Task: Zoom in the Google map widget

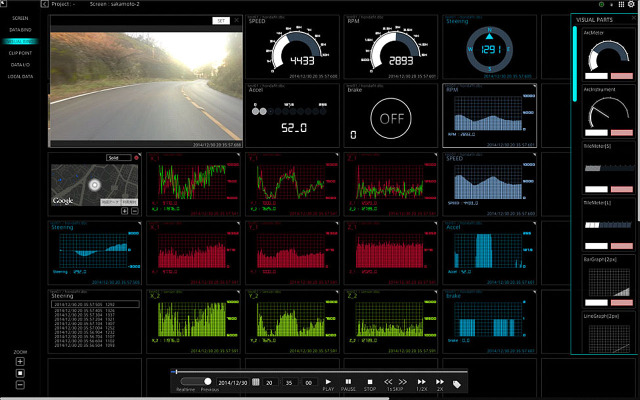Action: [x=124, y=211]
